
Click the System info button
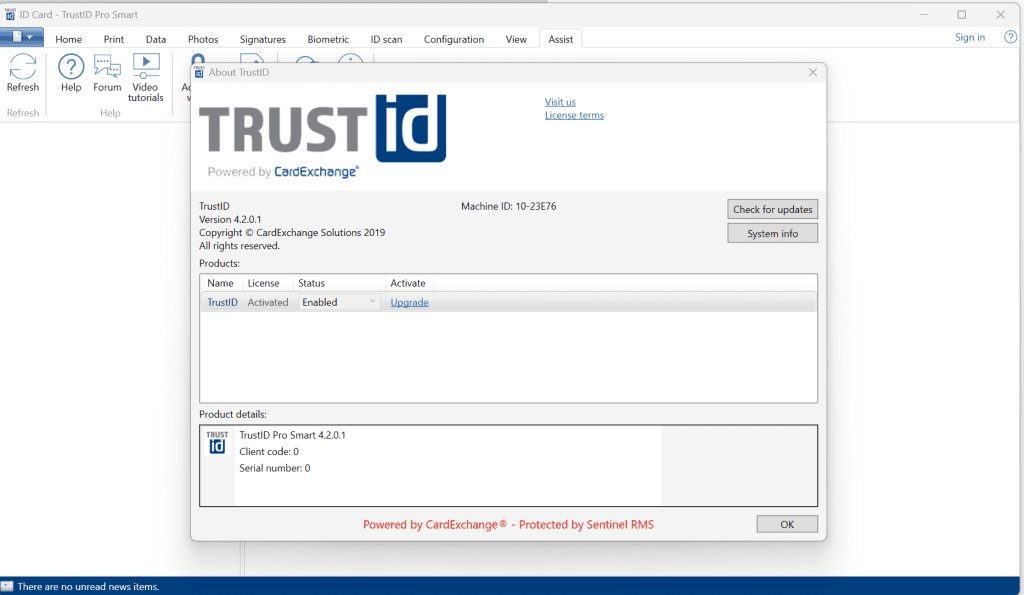pyautogui.click(x=773, y=233)
